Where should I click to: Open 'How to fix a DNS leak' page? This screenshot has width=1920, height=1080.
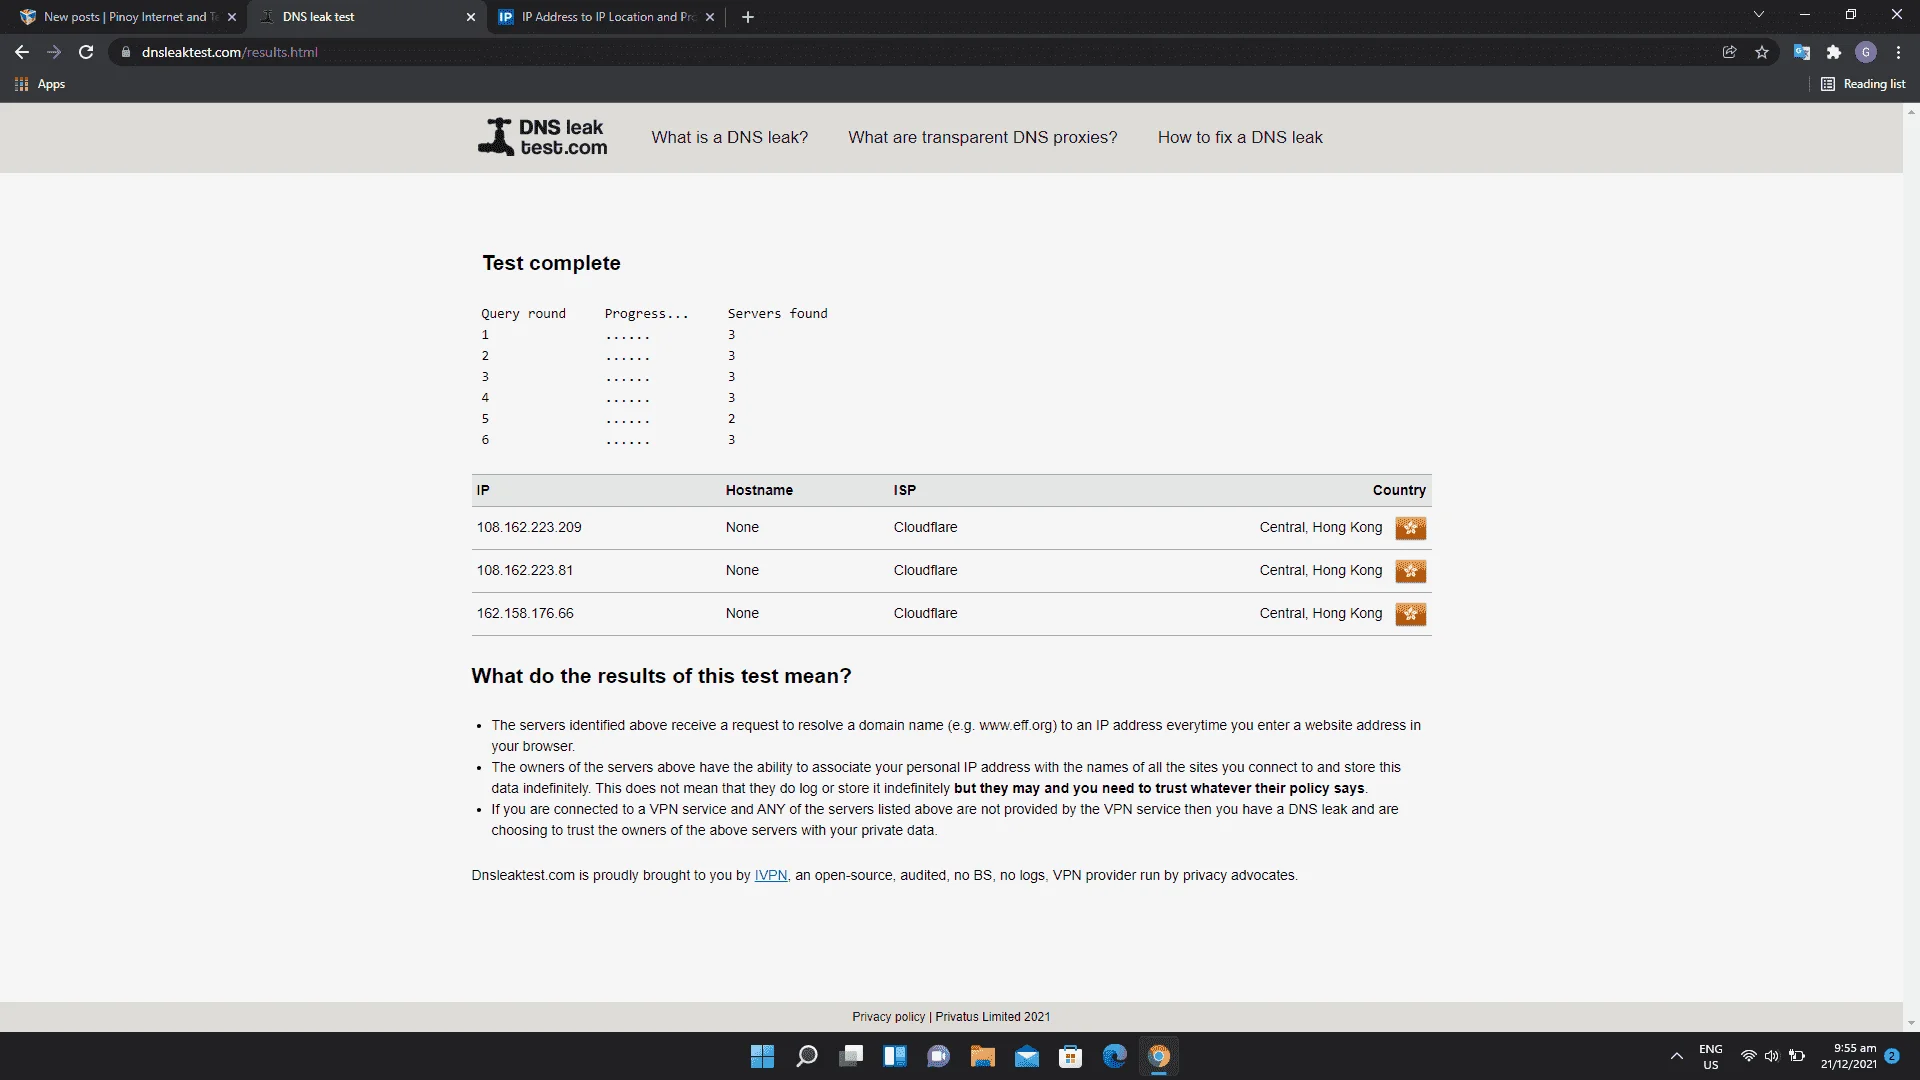1240,138
